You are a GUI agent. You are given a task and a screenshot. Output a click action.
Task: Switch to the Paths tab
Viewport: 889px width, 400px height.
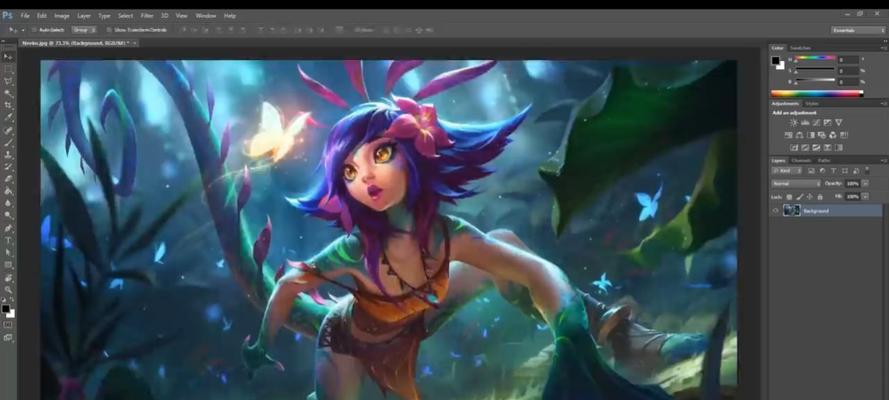[824, 161]
